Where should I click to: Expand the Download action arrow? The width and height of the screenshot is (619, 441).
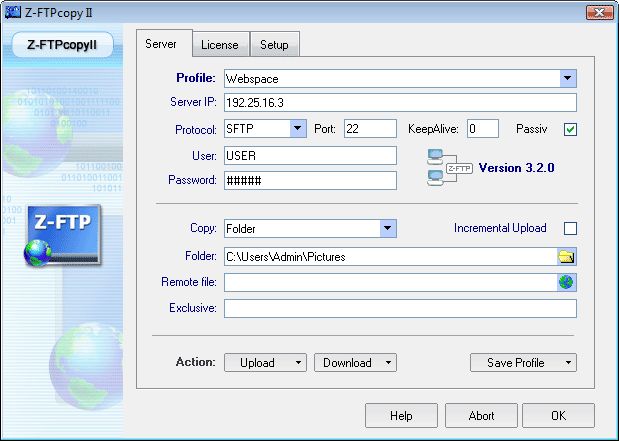click(388, 362)
